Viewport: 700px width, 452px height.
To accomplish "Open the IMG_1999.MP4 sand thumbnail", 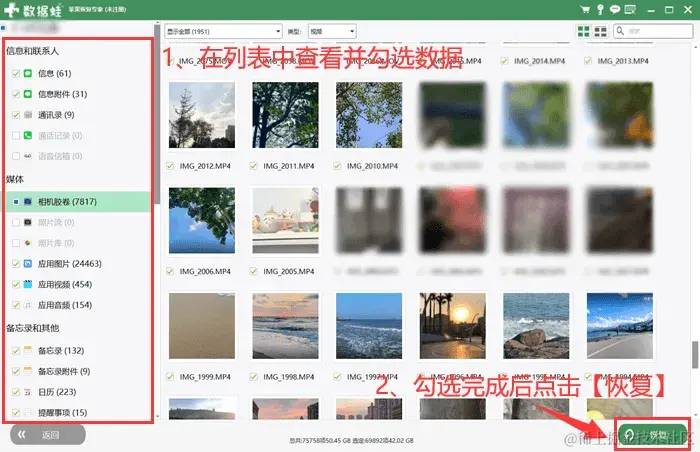I will [202, 326].
